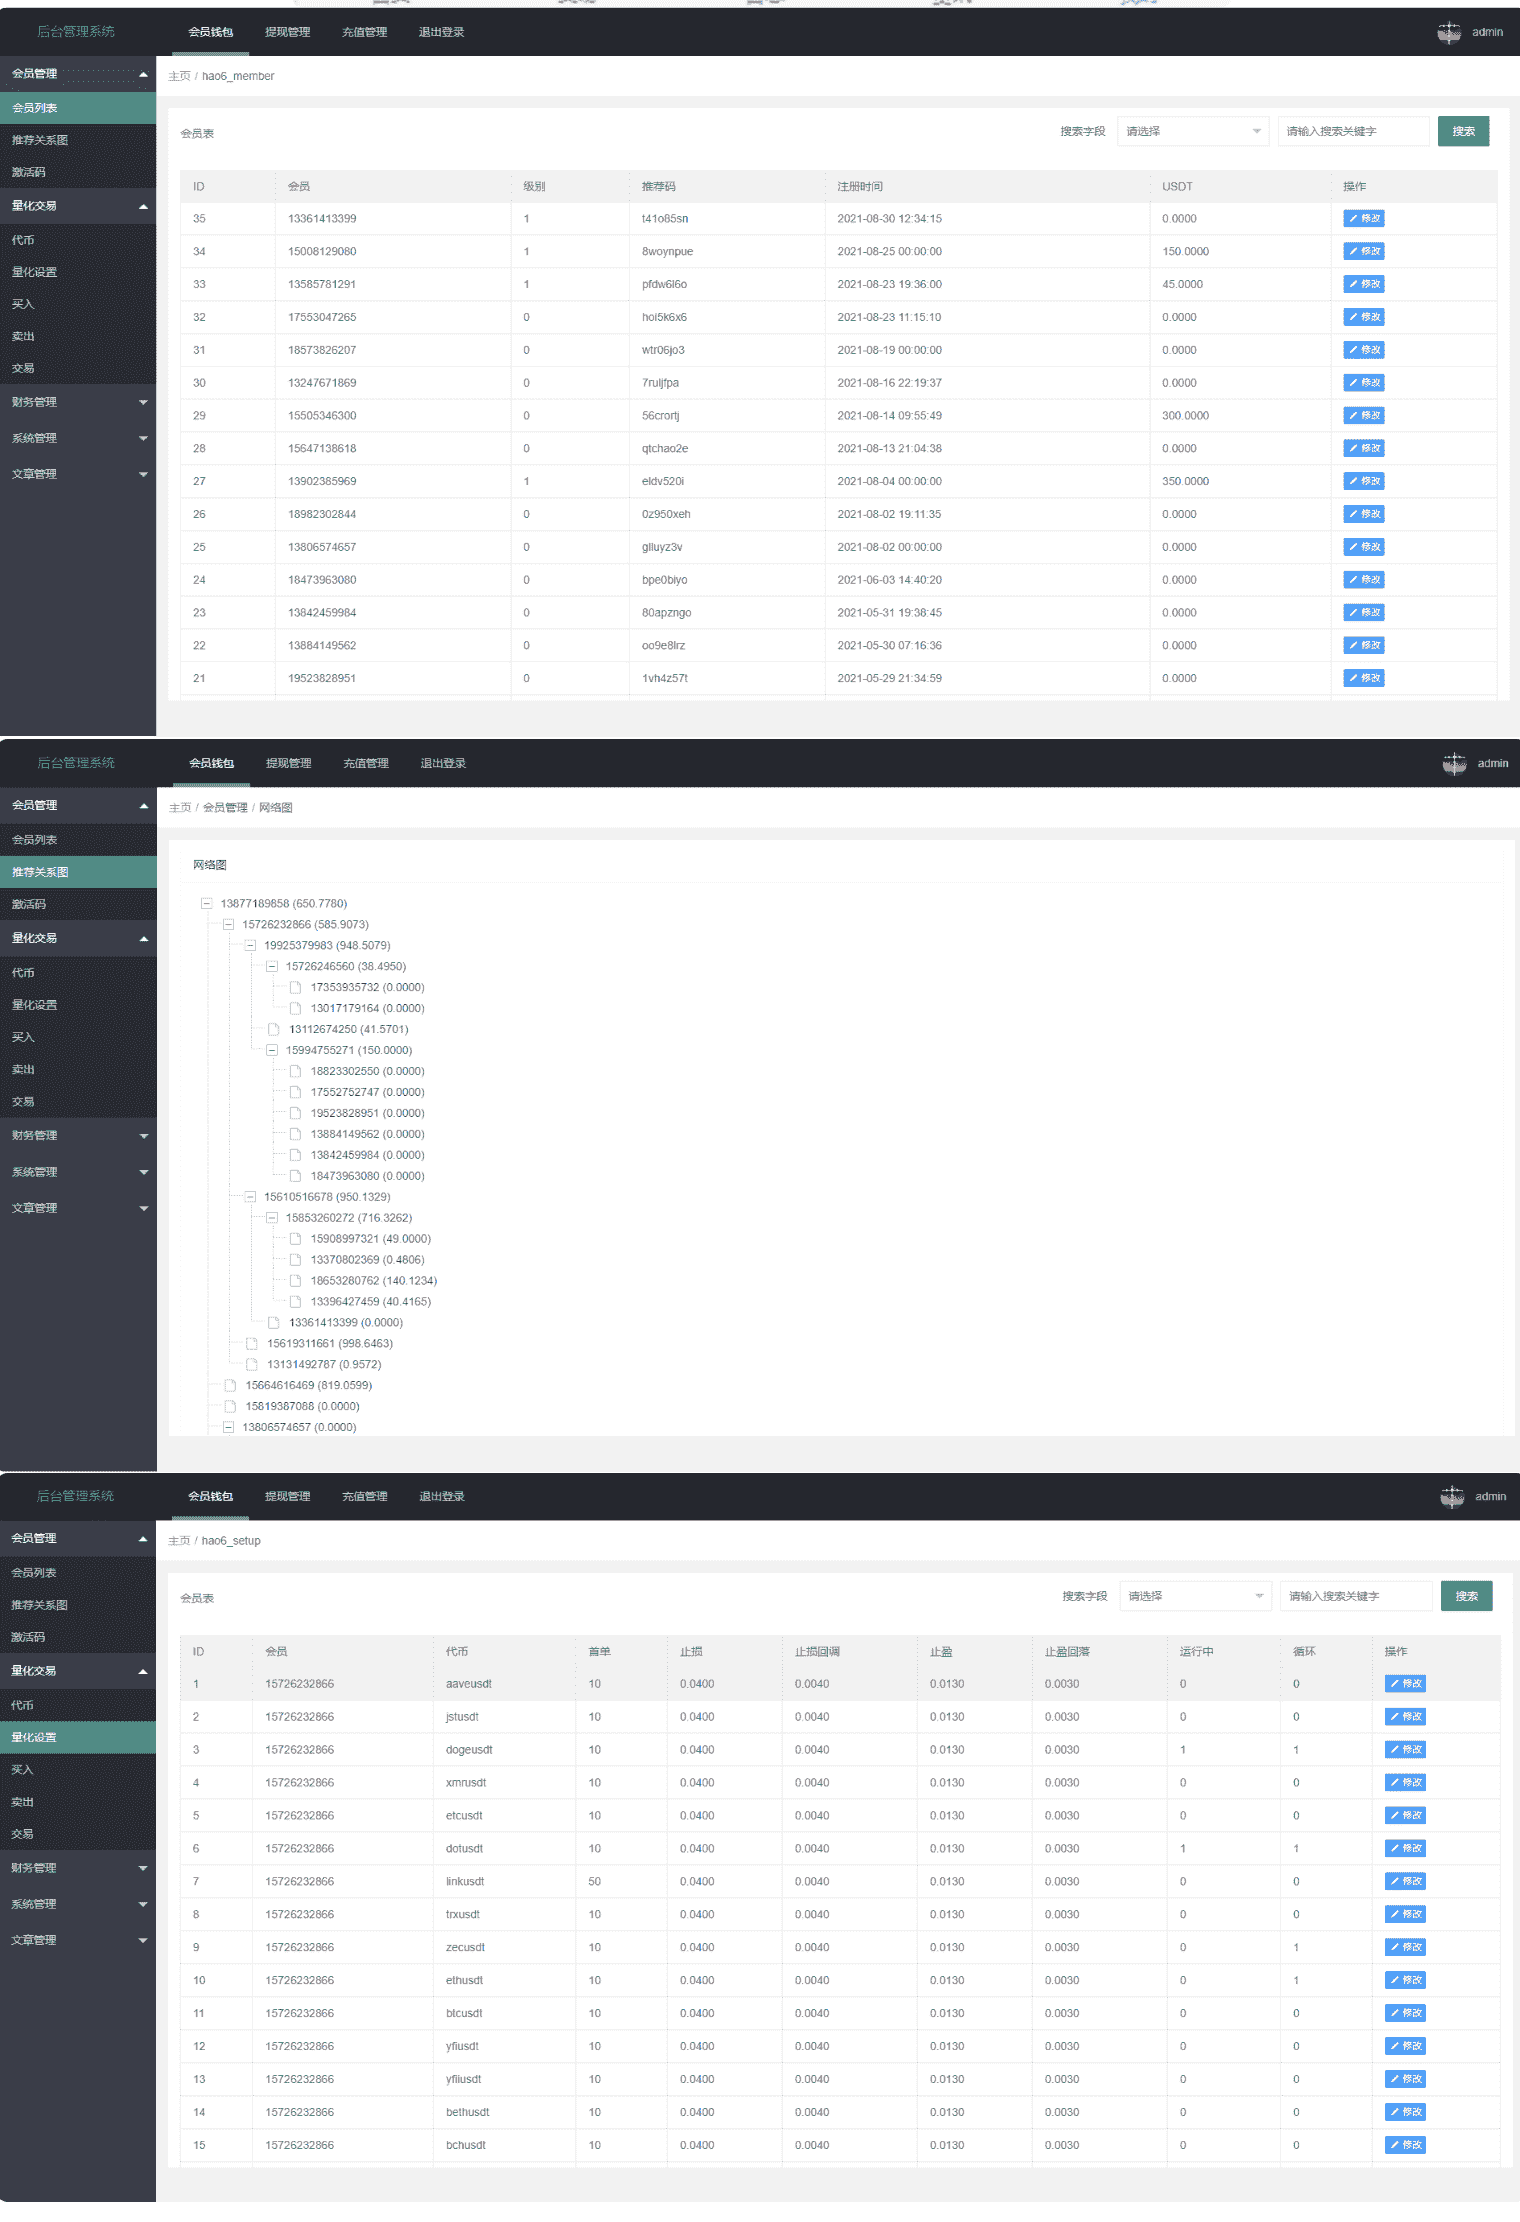Screen dimensions: 1520x2222
Task: Click 退出登录 in hao6_setup panel header
Action: coord(441,1496)
